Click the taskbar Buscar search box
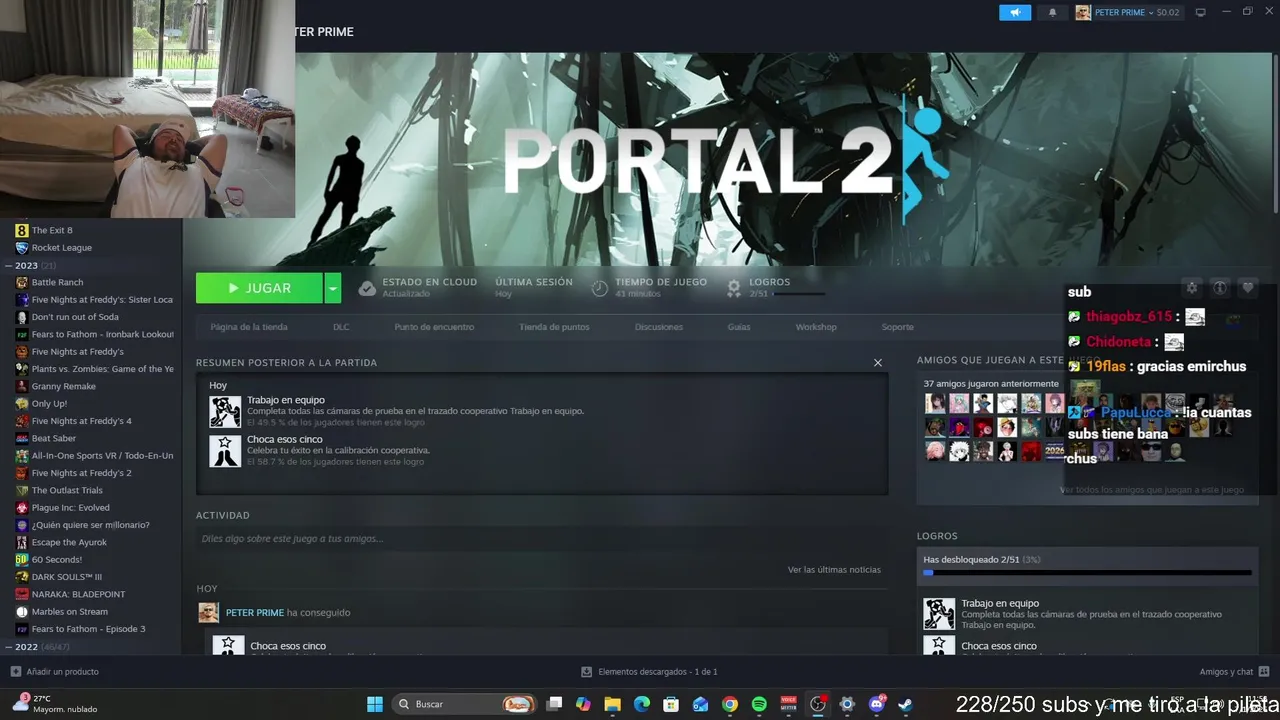 (465, 704)
